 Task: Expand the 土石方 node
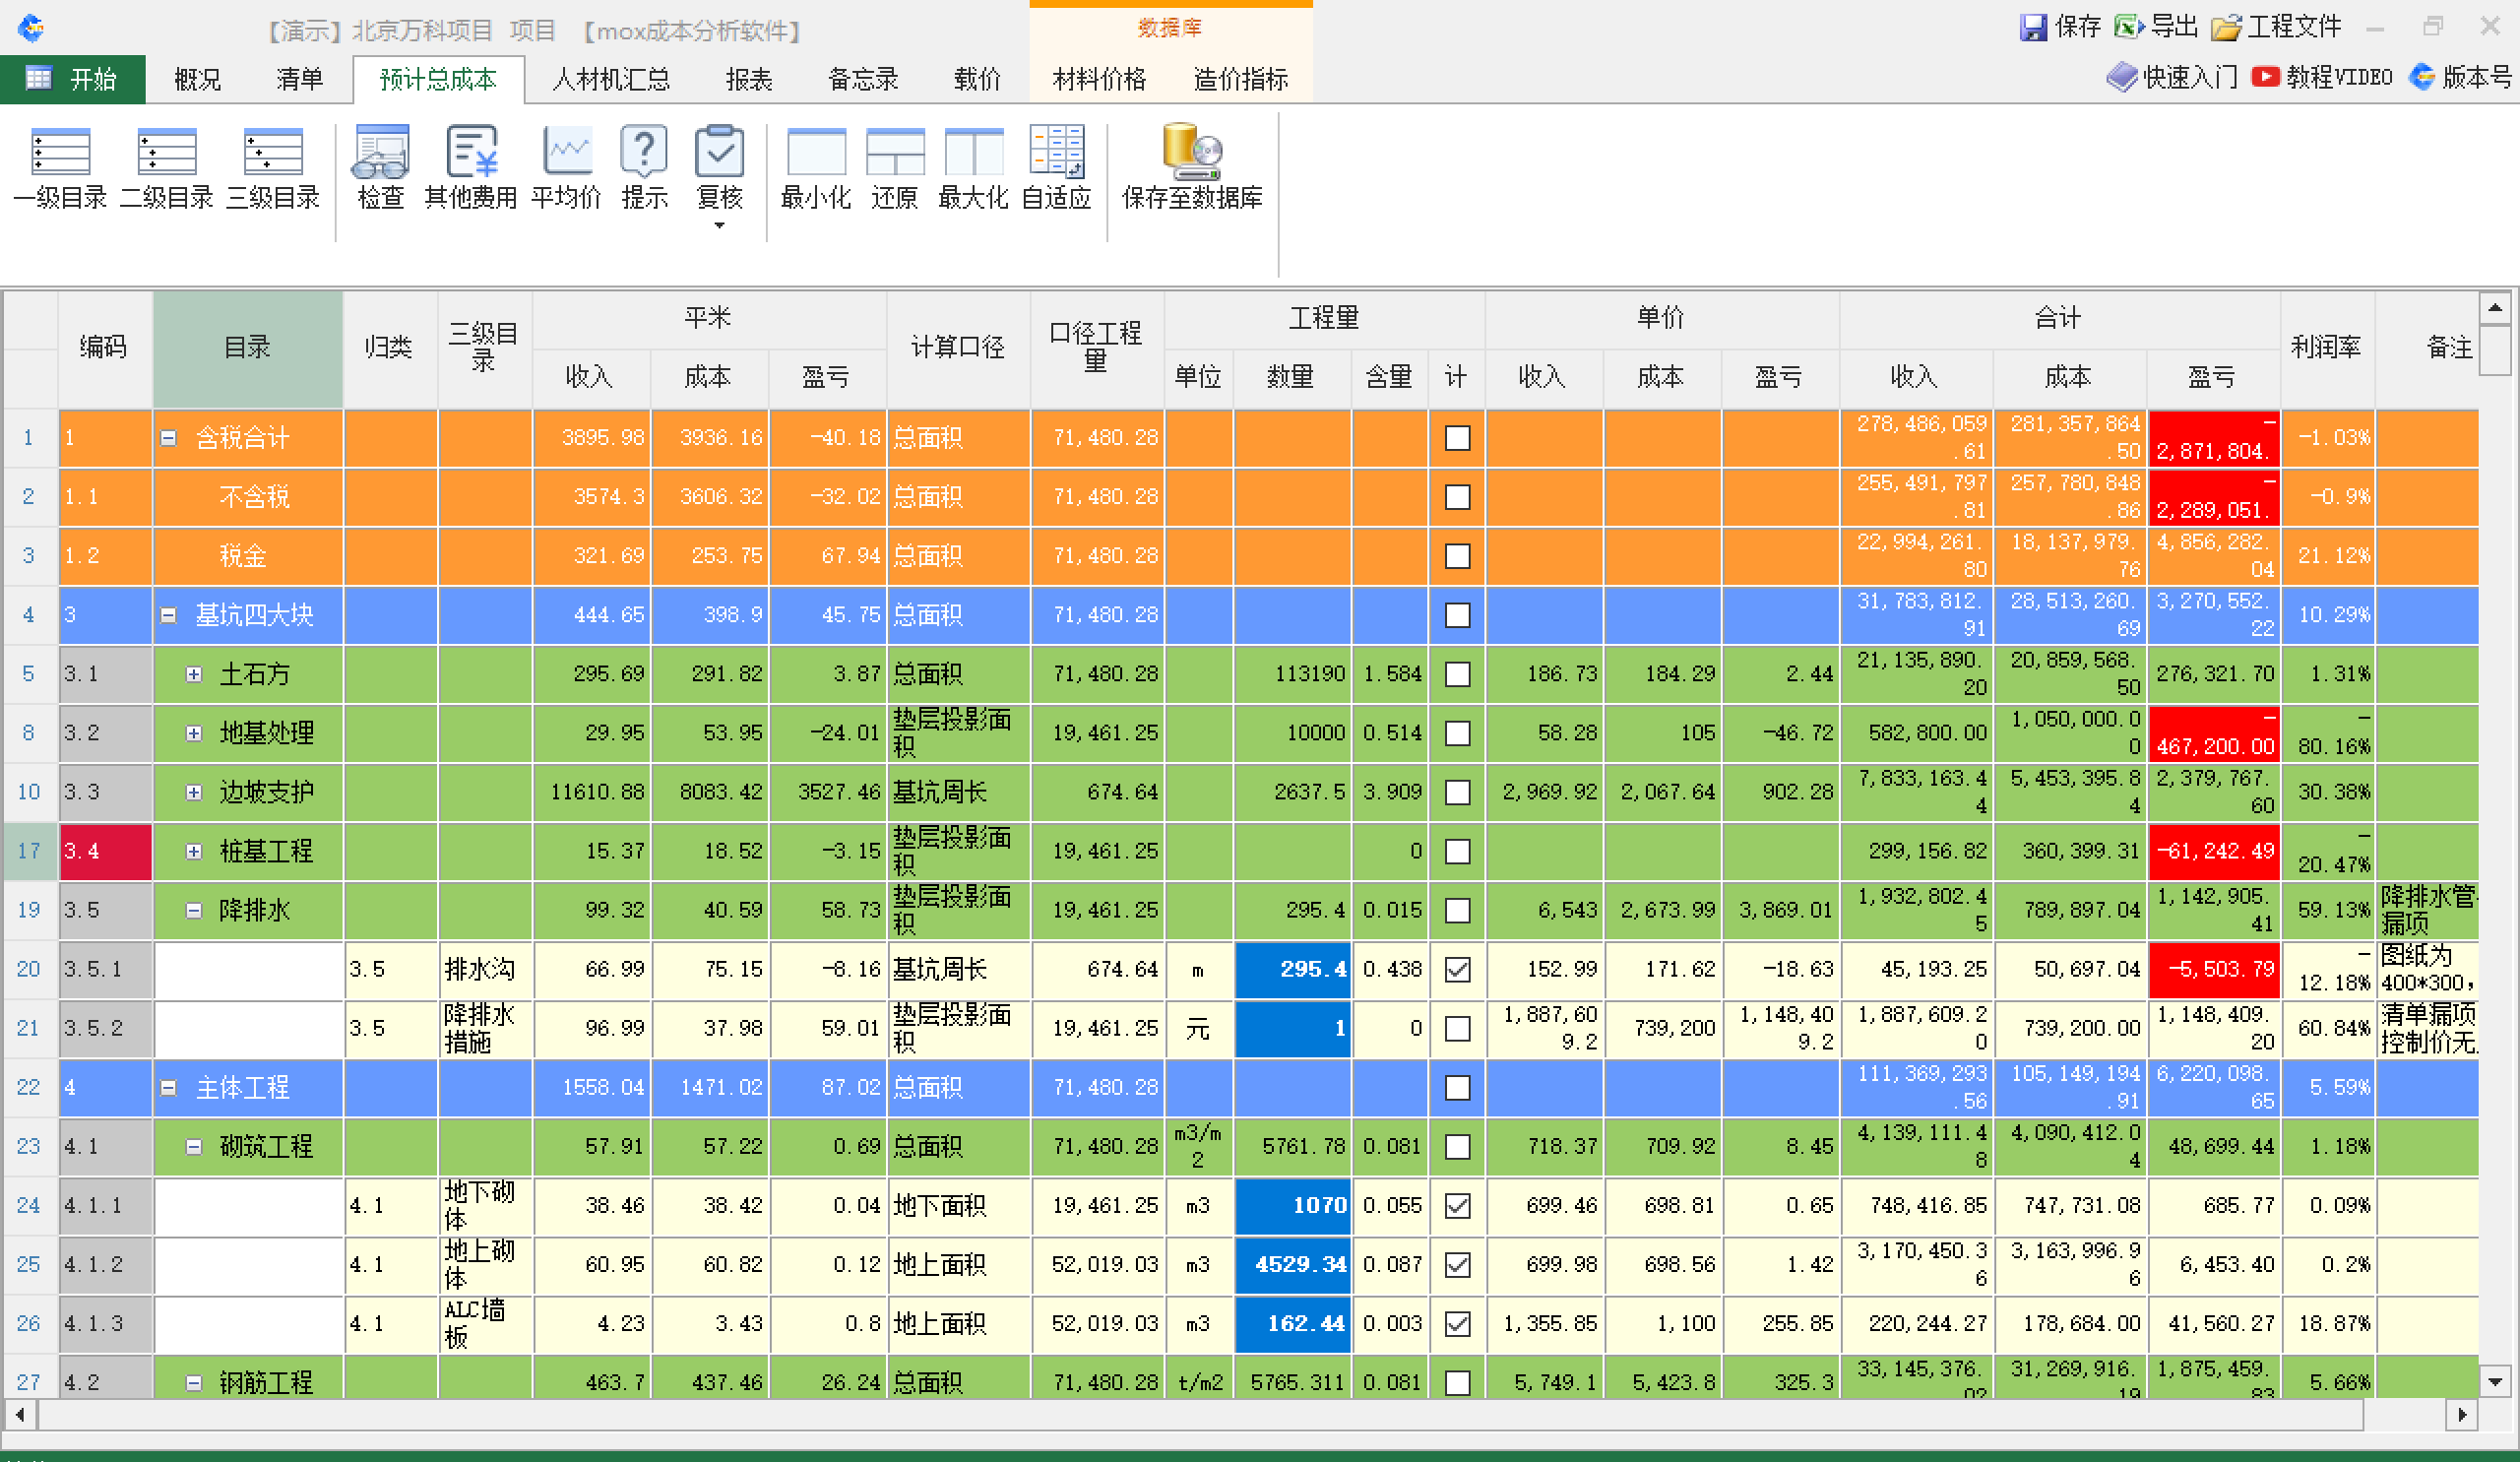coord(194,674)
